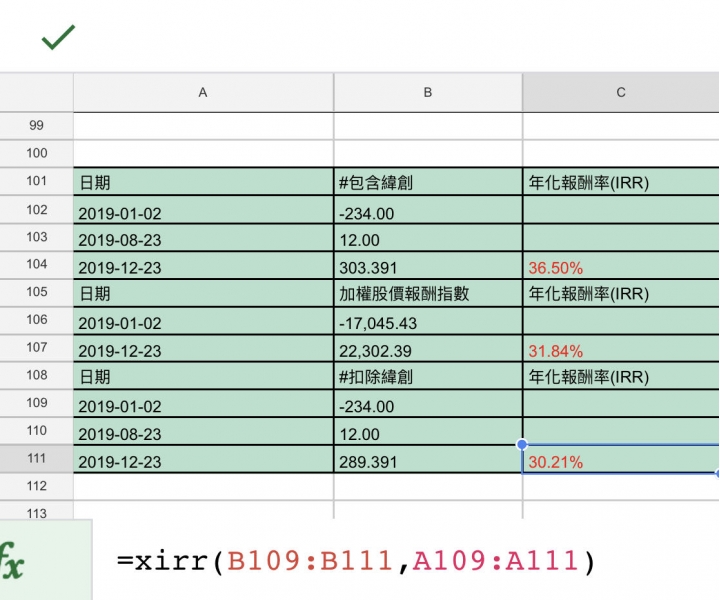
Task: Tap the green checkmark confirm icon
Action: coord(58,37)
